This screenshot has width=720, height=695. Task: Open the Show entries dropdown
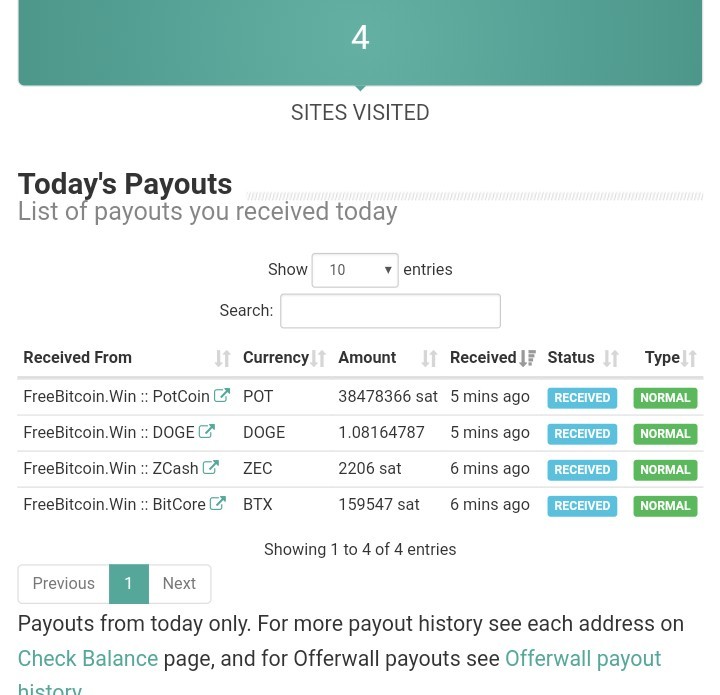(x=355, y=270)
